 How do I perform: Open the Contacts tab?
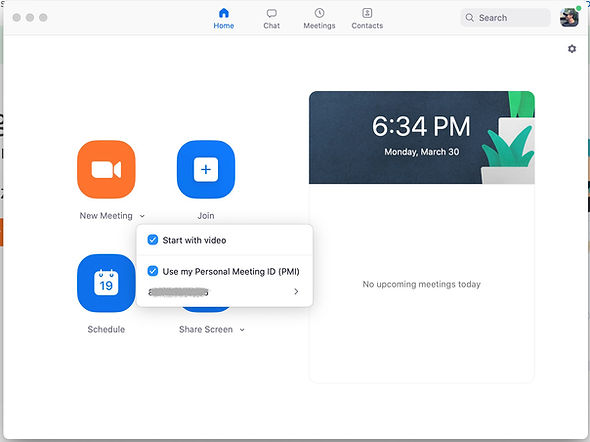367,19
